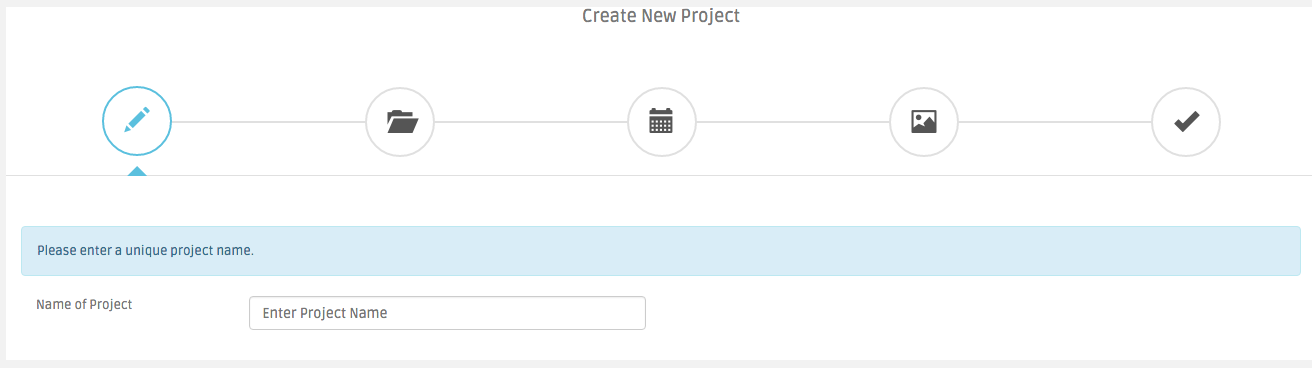Switch to the second wizard step circle
This screenshot has width=1312, height=368.
400,122
